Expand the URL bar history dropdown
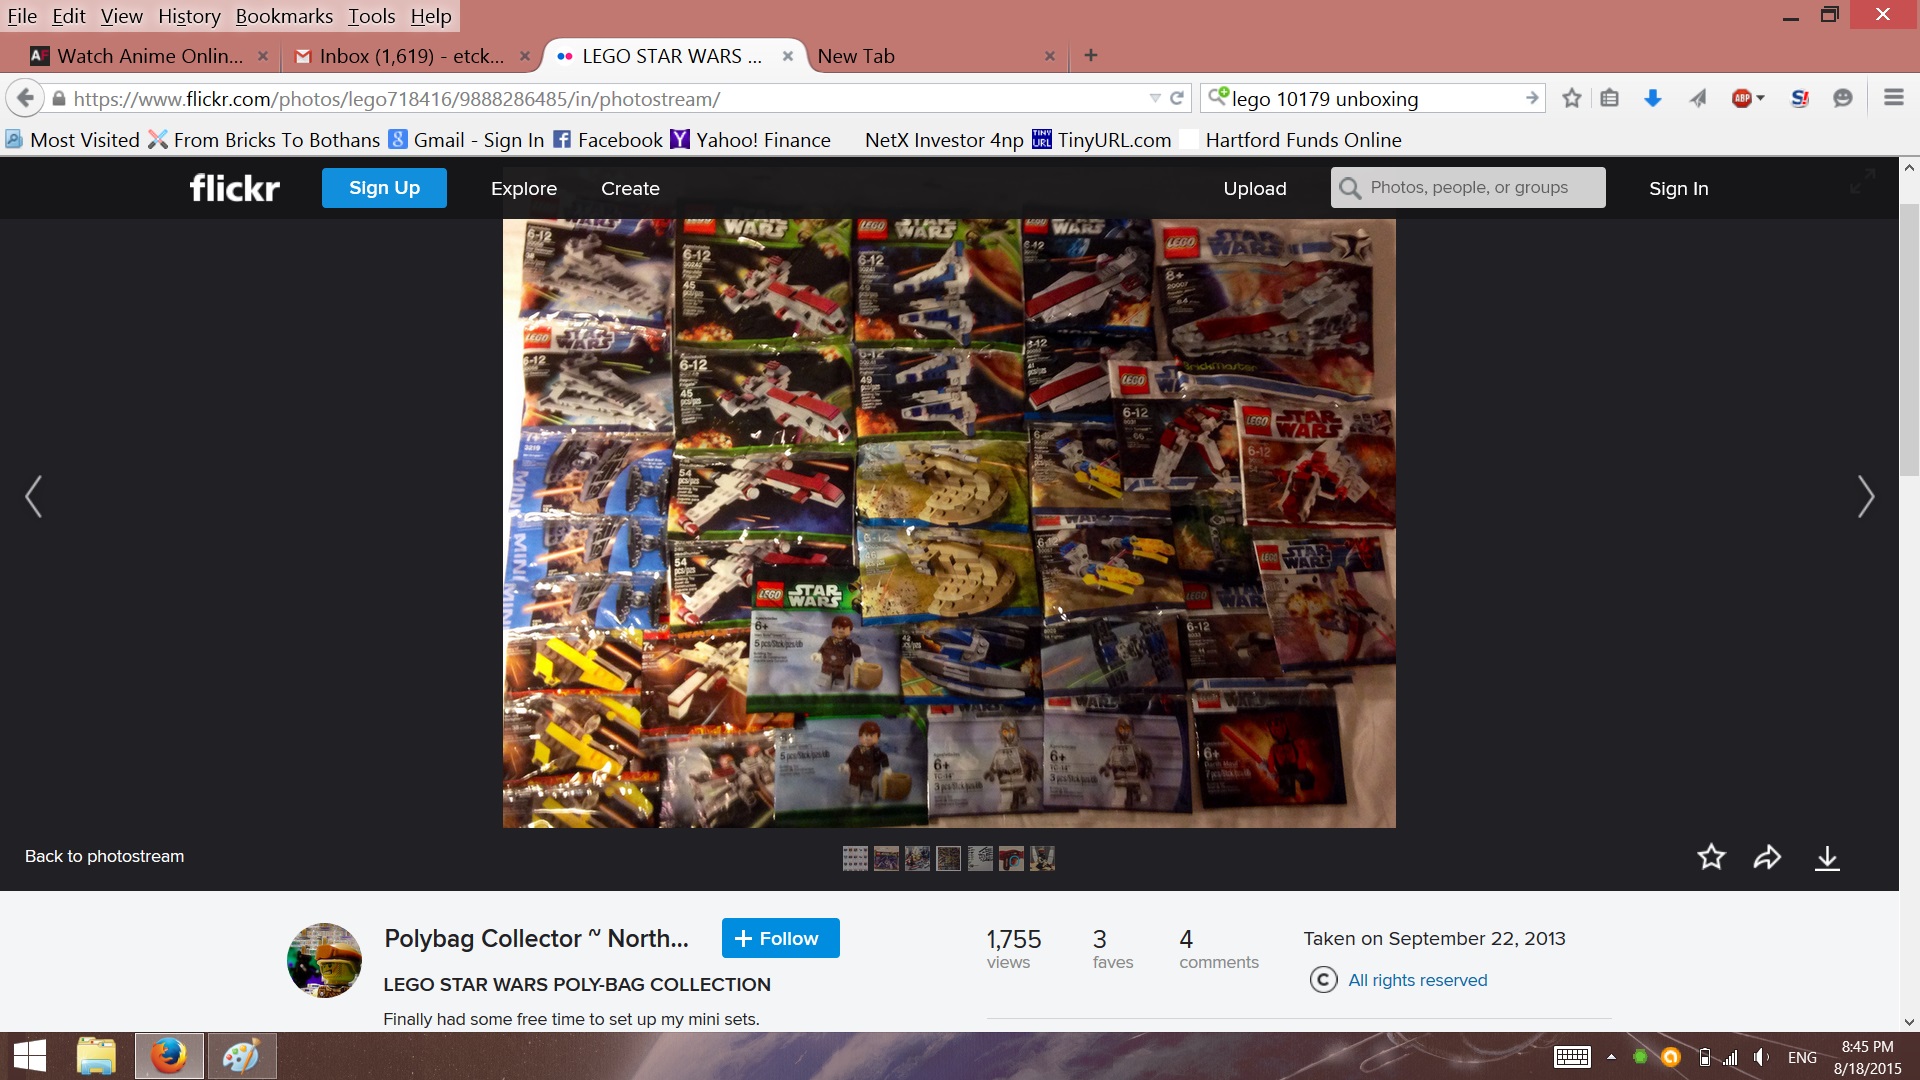The height and width of the screenshot is (1080, 1920). pos(1155,98)
